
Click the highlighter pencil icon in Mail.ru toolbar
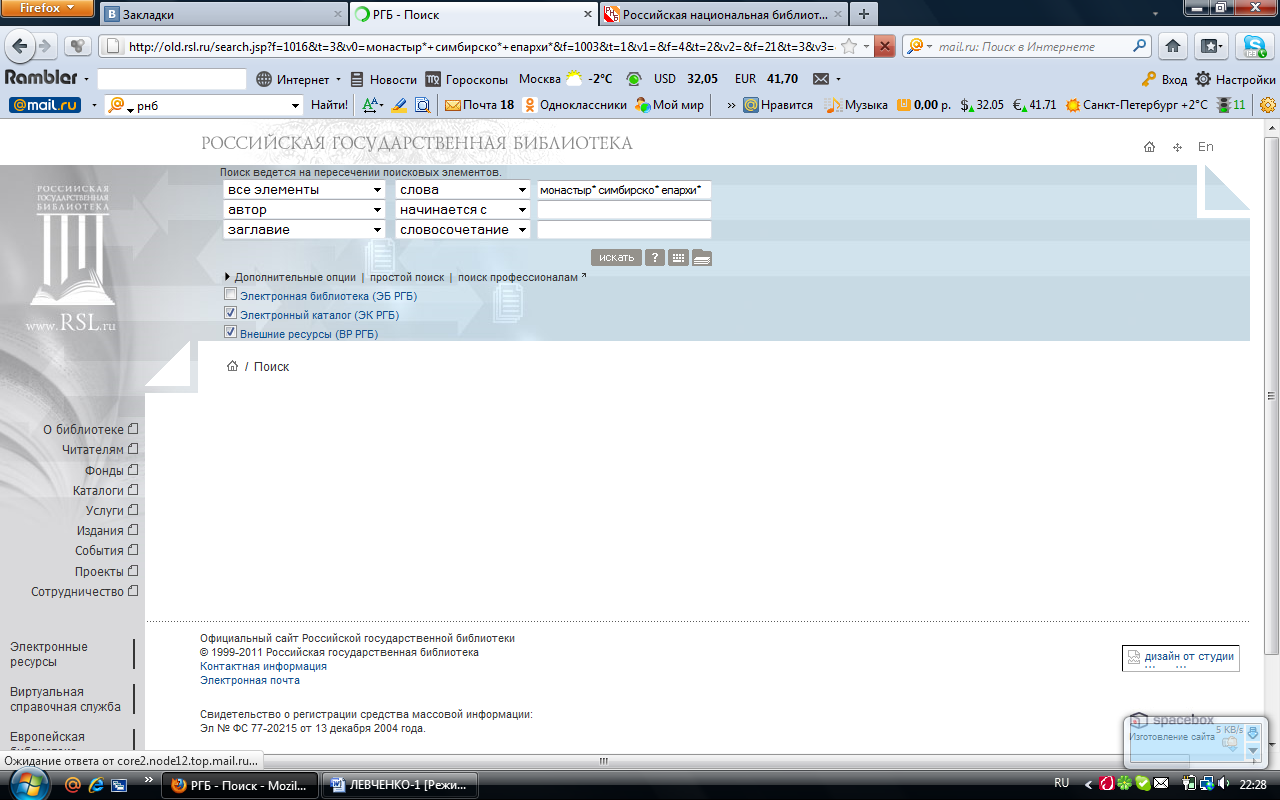click(399, 104)
